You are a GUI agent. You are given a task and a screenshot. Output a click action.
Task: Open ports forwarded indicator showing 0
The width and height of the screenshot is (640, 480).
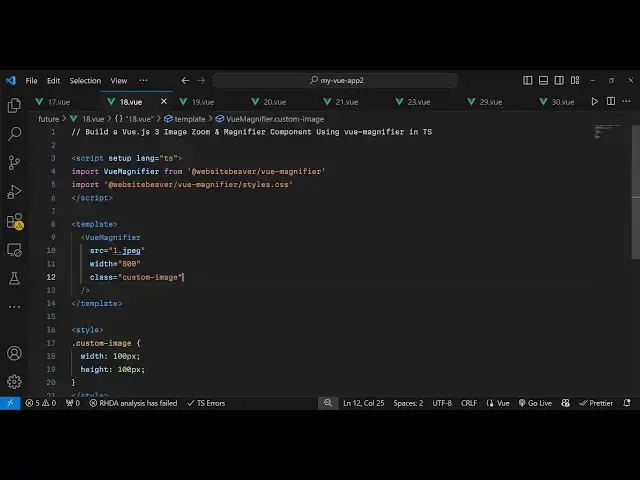(73, 403)
